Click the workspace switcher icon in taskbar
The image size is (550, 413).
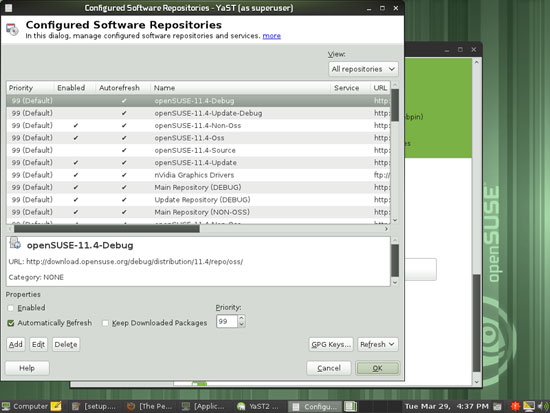pyautogui.click(x=350, y=406)
